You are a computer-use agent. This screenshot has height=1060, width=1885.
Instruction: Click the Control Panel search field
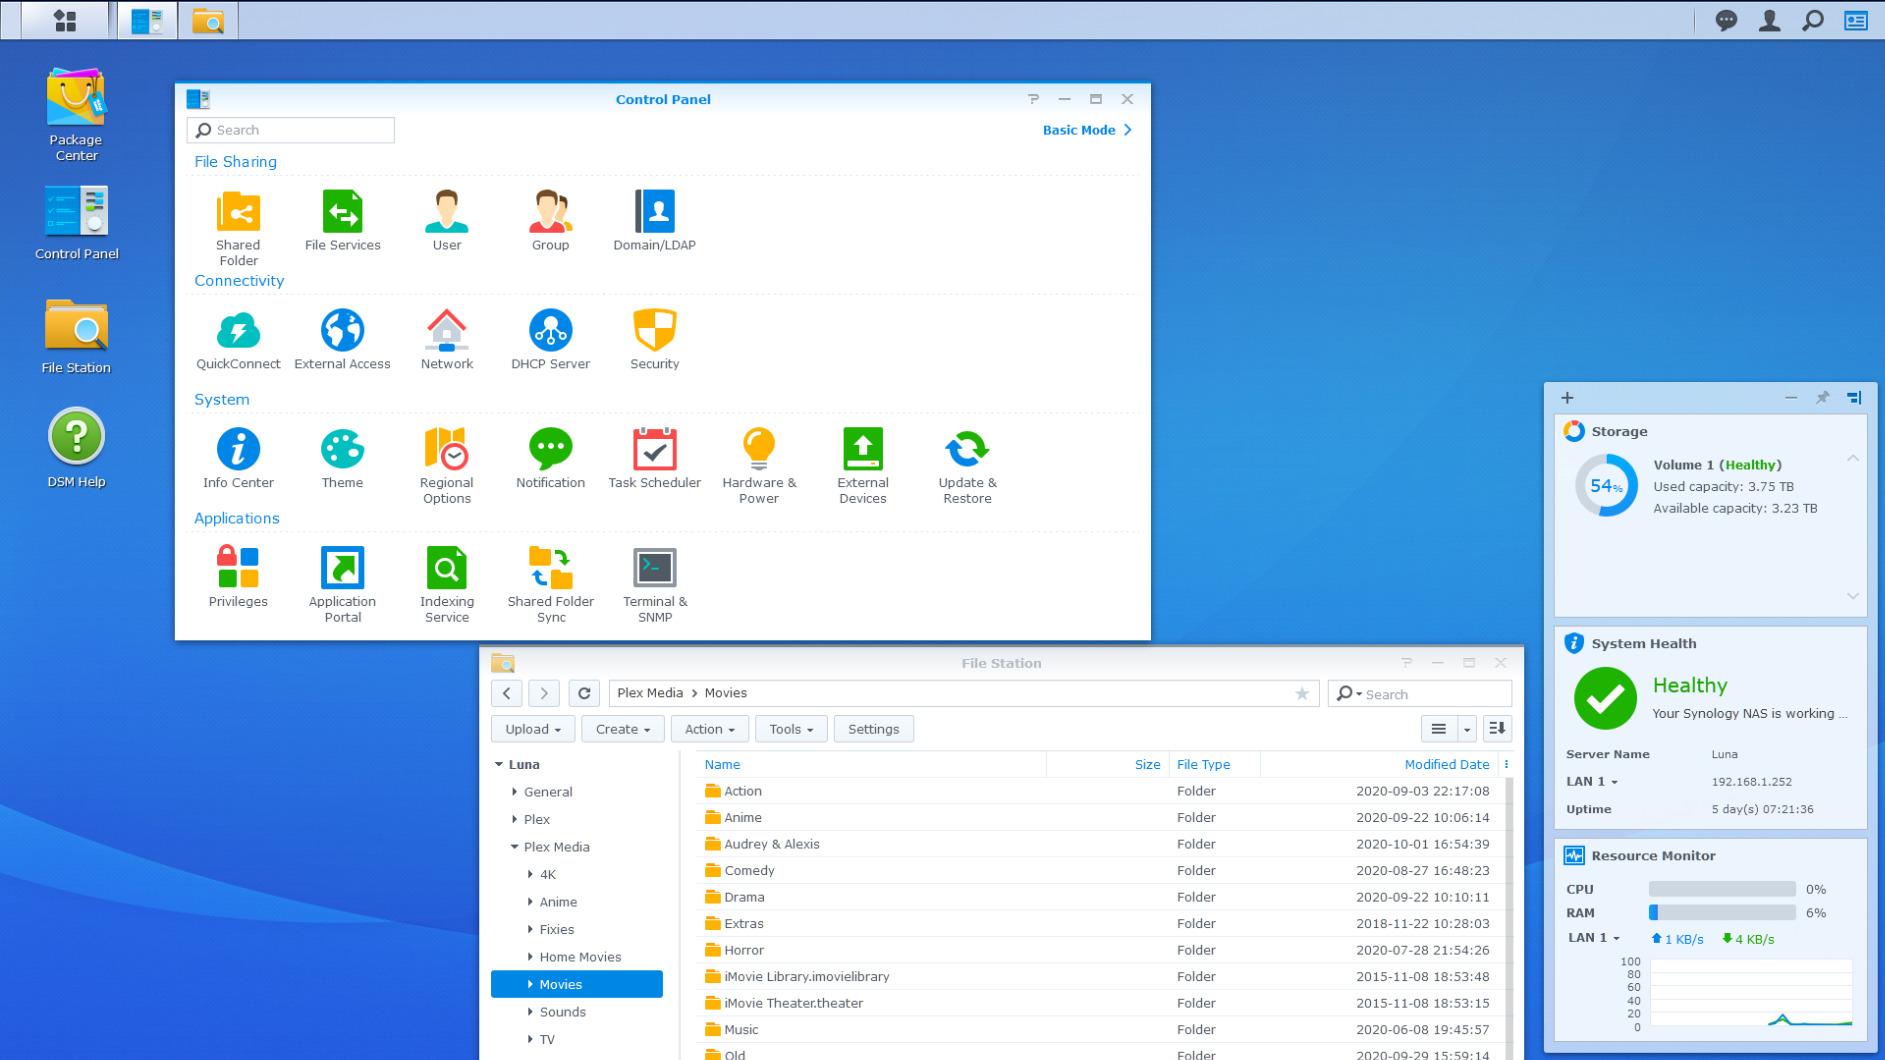point(290,129)
